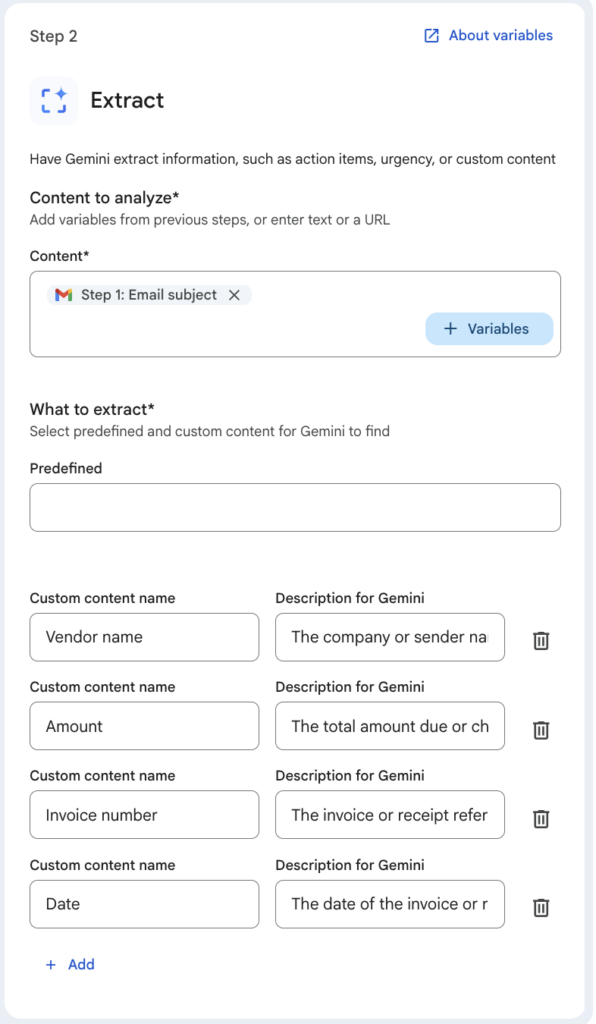
Task: Remove the Step 1: Email subject chip
Action: point(234,294)
